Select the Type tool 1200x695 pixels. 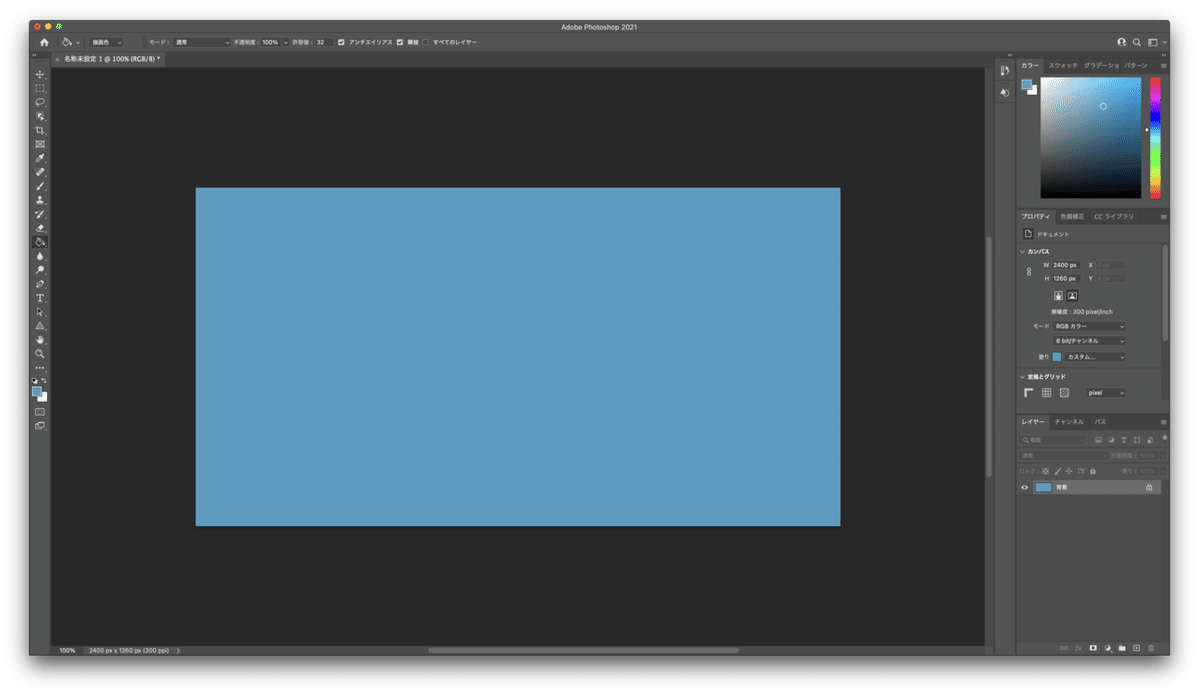[x=40, y=298]
